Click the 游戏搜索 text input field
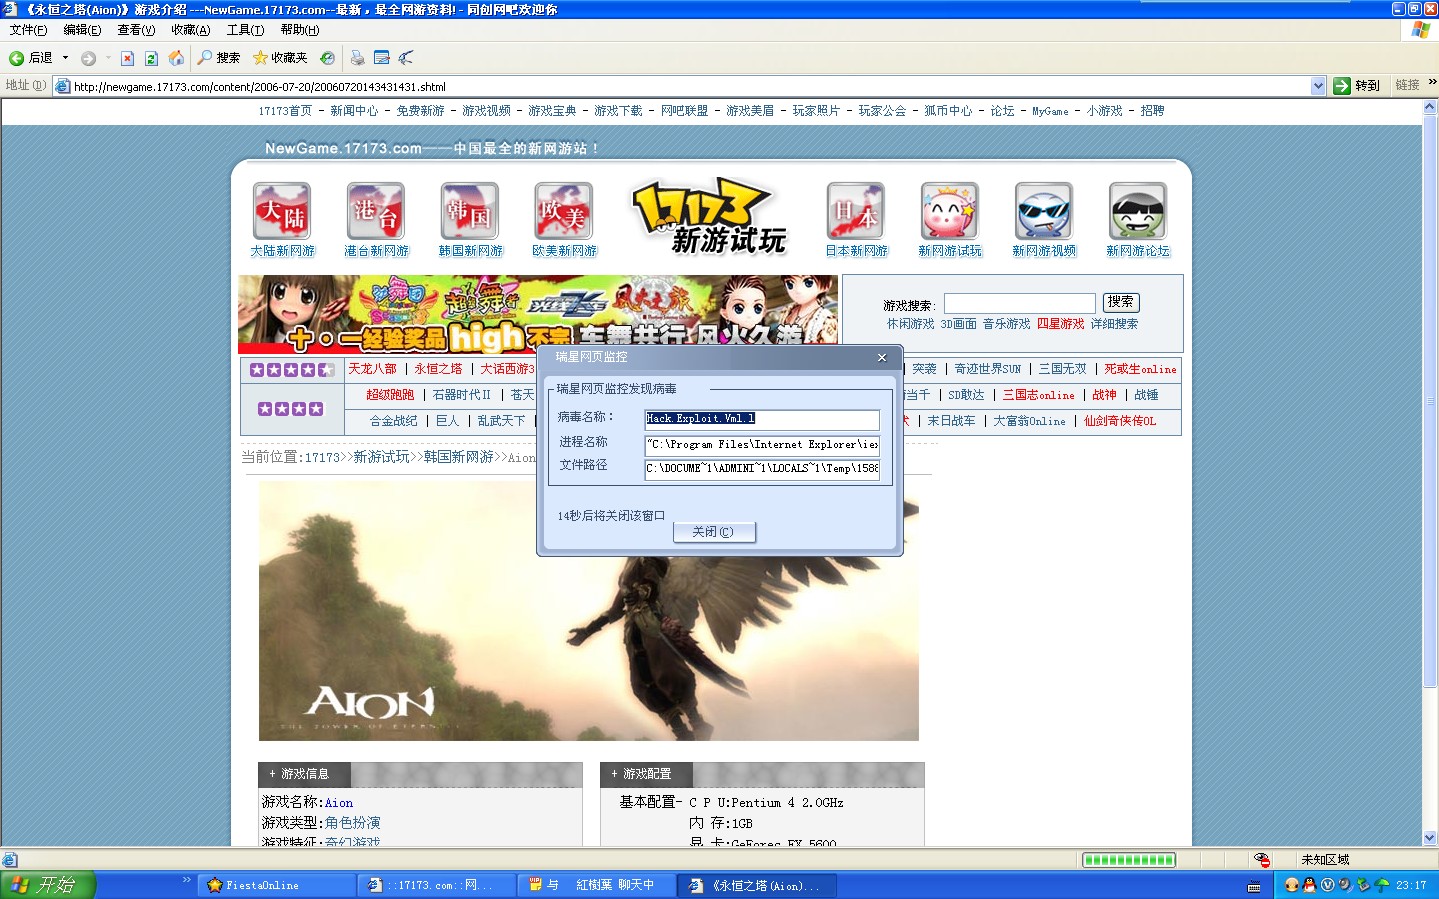The width and height of the screenshot is (1439, 899). pyautogui.click(x=1019, y=303)
